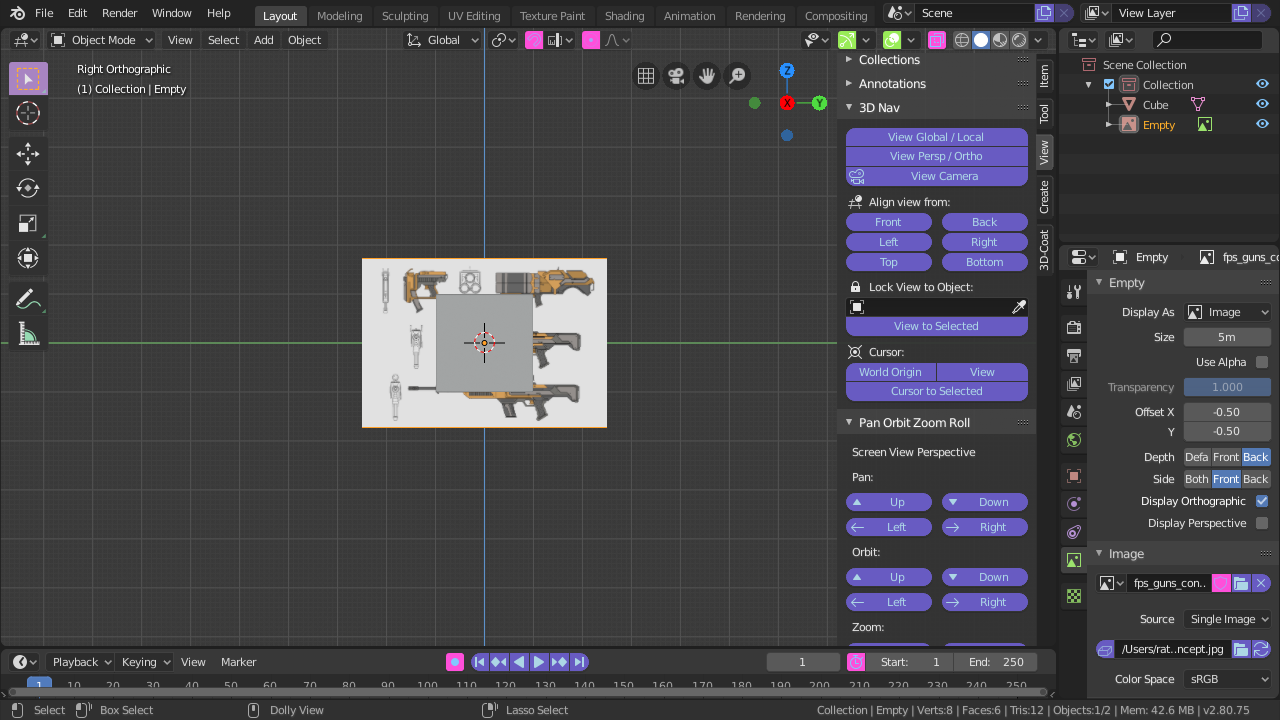Toggle orthographic grid view gizmo
The height and width of the screenshot is (720, 1280).
click(x=646, y=76)
